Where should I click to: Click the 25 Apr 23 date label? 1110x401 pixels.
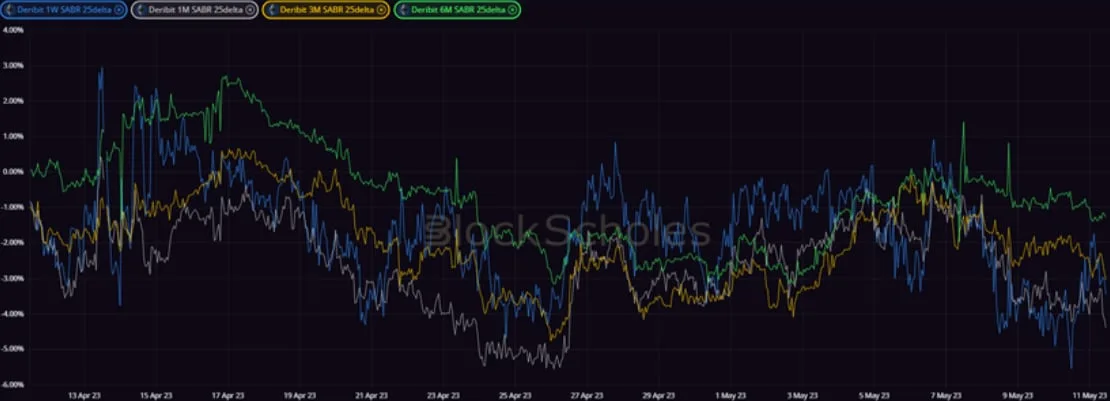[515, 395]
